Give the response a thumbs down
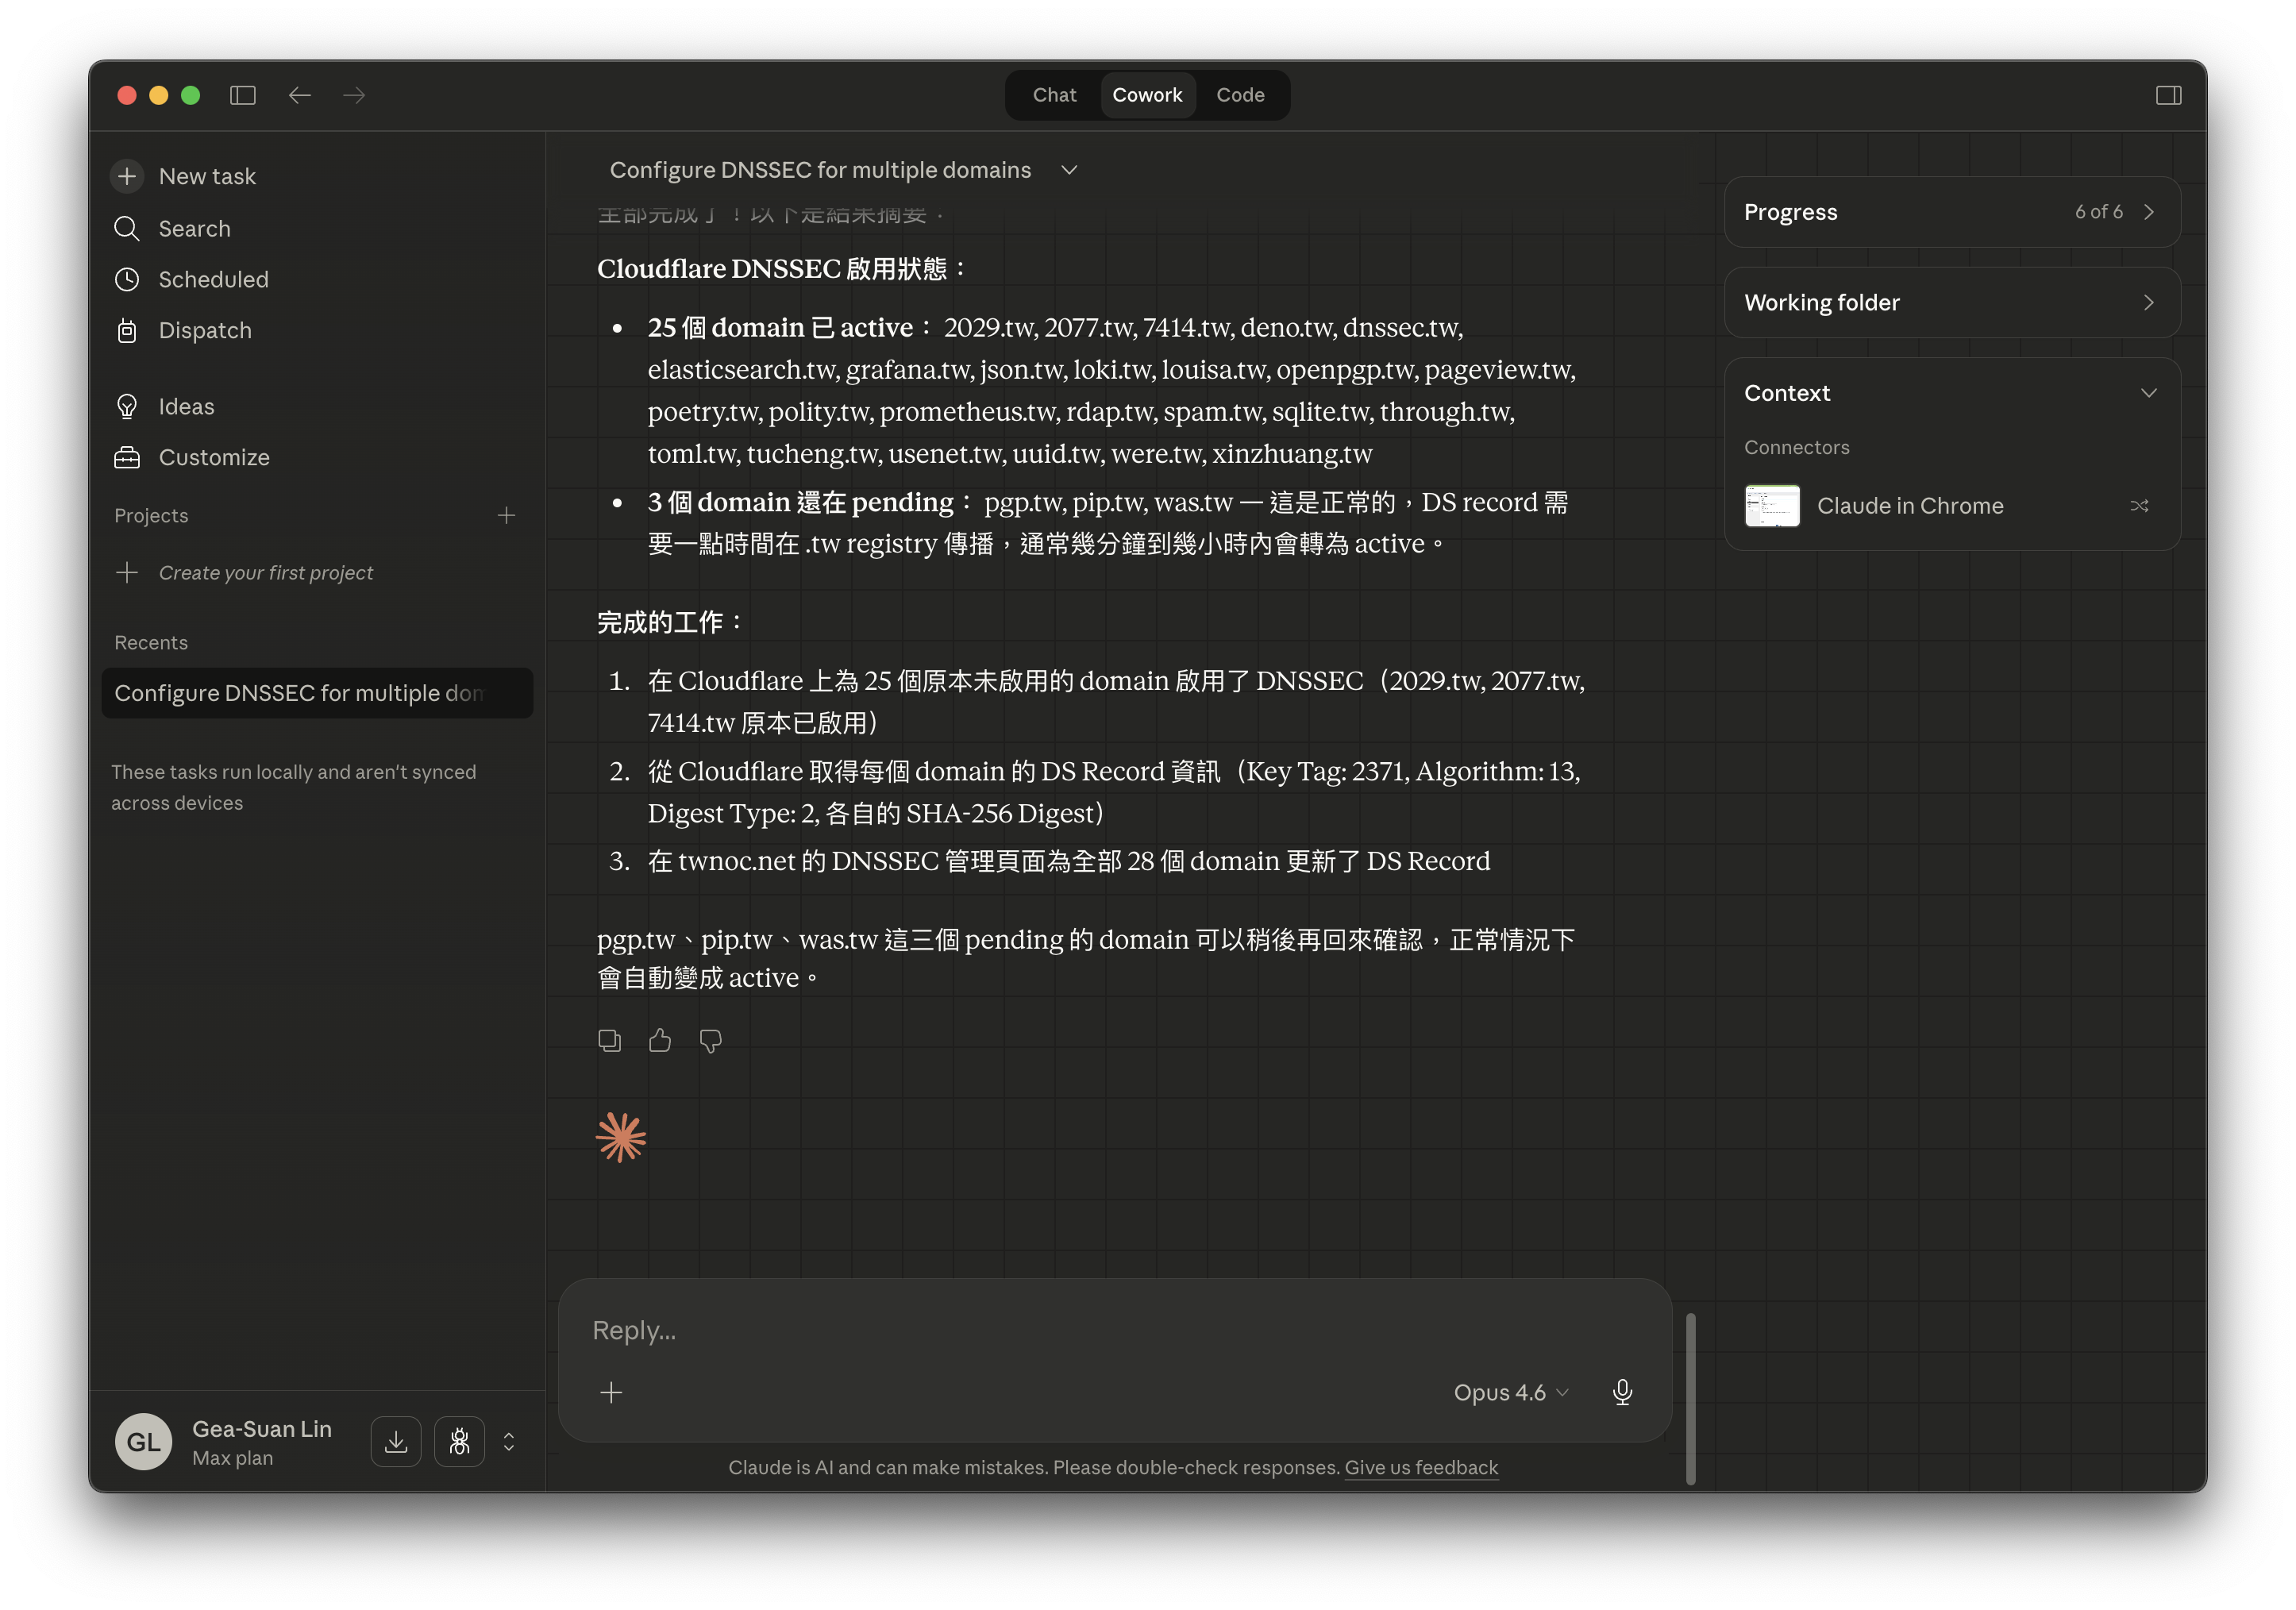 pos(710,1041)
